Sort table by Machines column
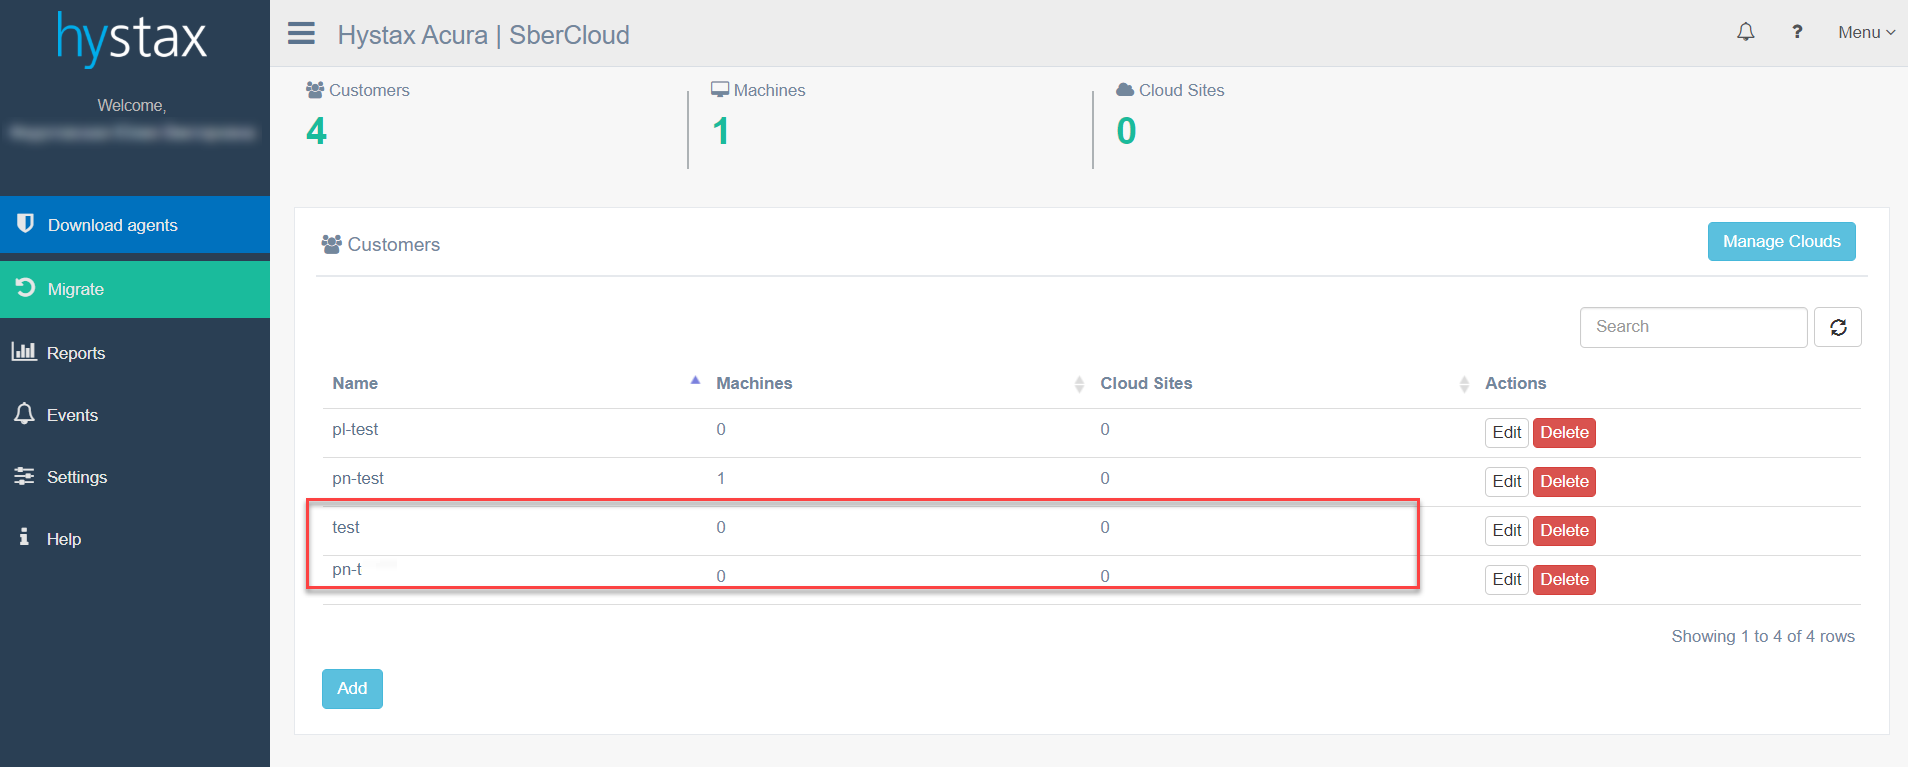 click(x=754, y=383)
